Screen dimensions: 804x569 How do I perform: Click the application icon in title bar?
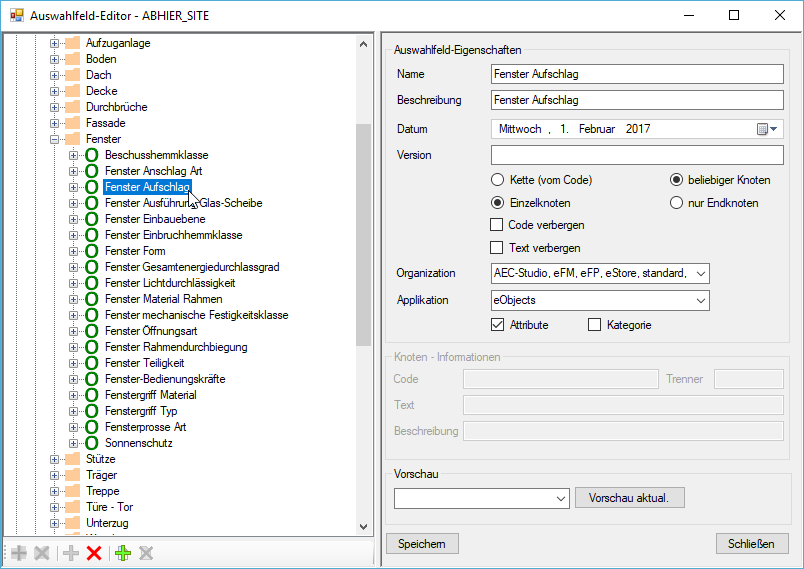point(16,15)
